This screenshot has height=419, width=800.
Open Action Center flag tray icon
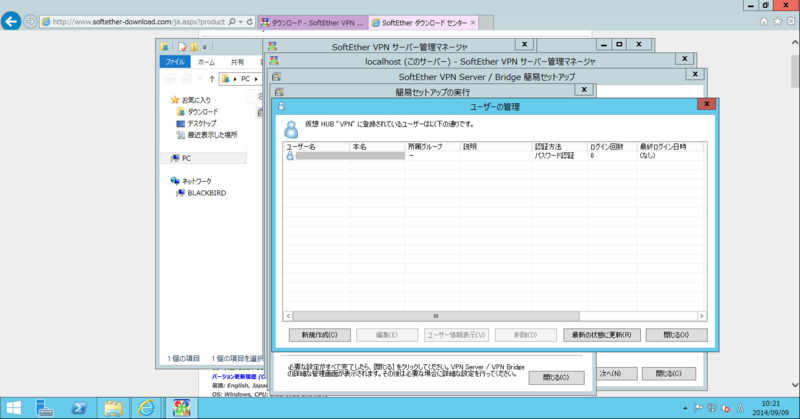pyautogui.click(x=698, y=408)
